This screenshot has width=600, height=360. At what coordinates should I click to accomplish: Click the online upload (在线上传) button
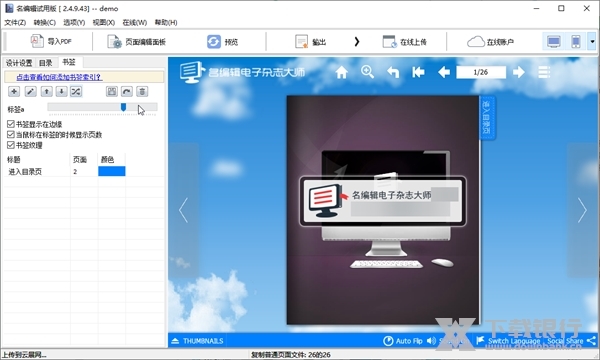(x=404, y=41)
